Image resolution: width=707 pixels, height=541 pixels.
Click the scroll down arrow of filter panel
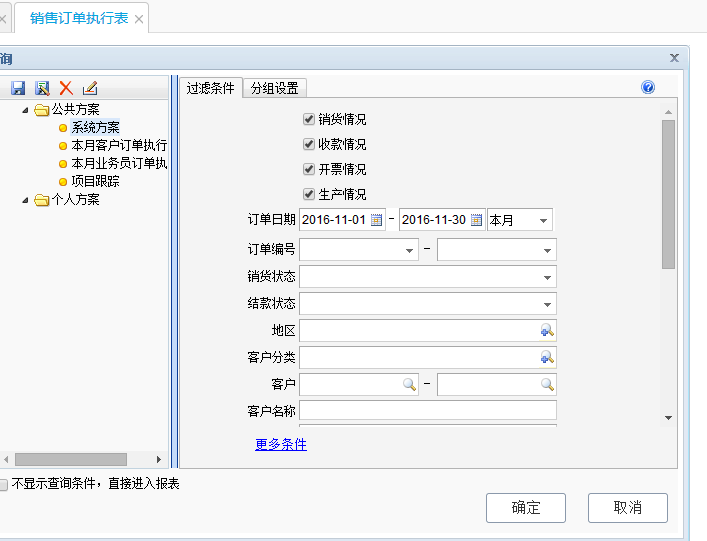(668, 418)
